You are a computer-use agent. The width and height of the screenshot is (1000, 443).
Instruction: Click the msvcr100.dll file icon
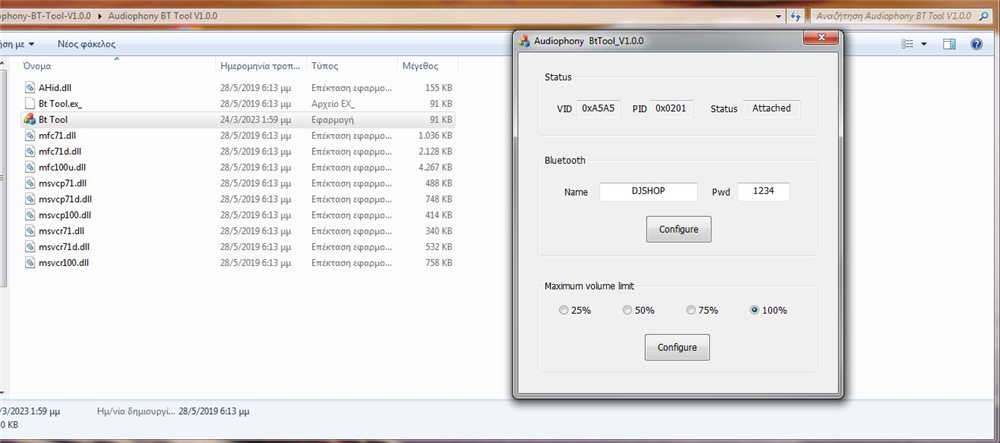pos(29,263)
